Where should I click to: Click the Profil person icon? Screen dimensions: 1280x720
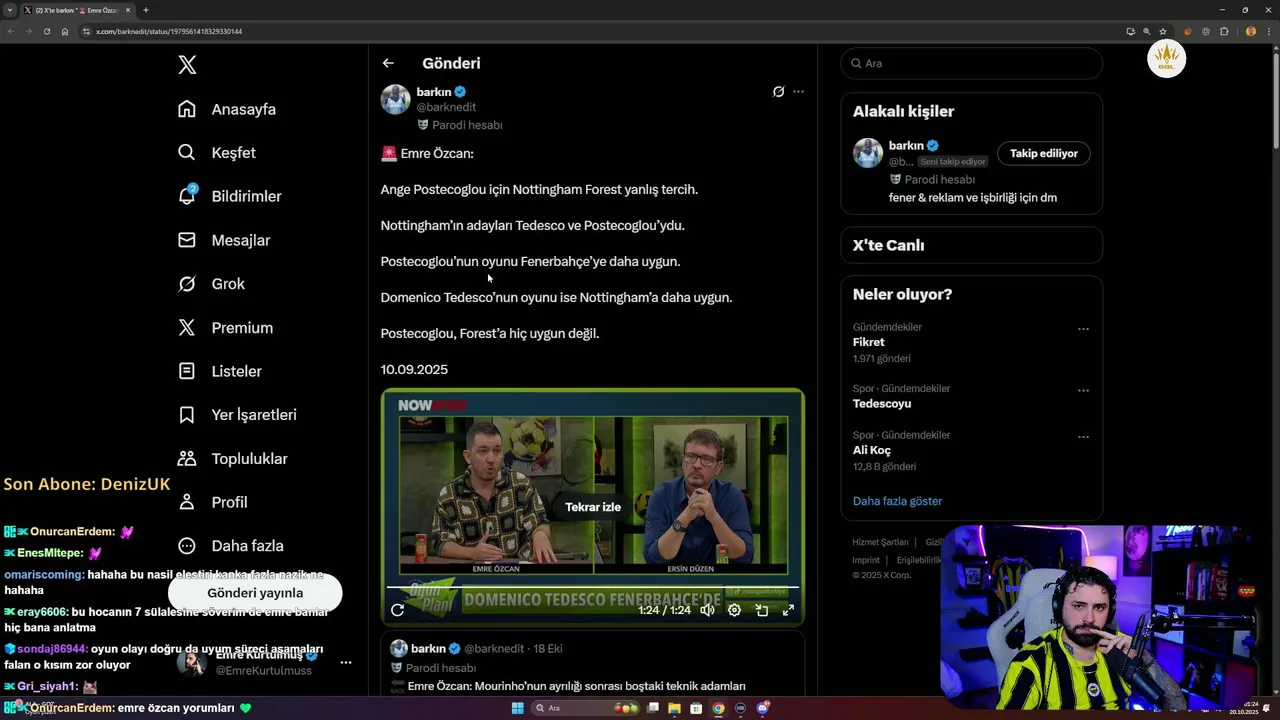[187, 502]
